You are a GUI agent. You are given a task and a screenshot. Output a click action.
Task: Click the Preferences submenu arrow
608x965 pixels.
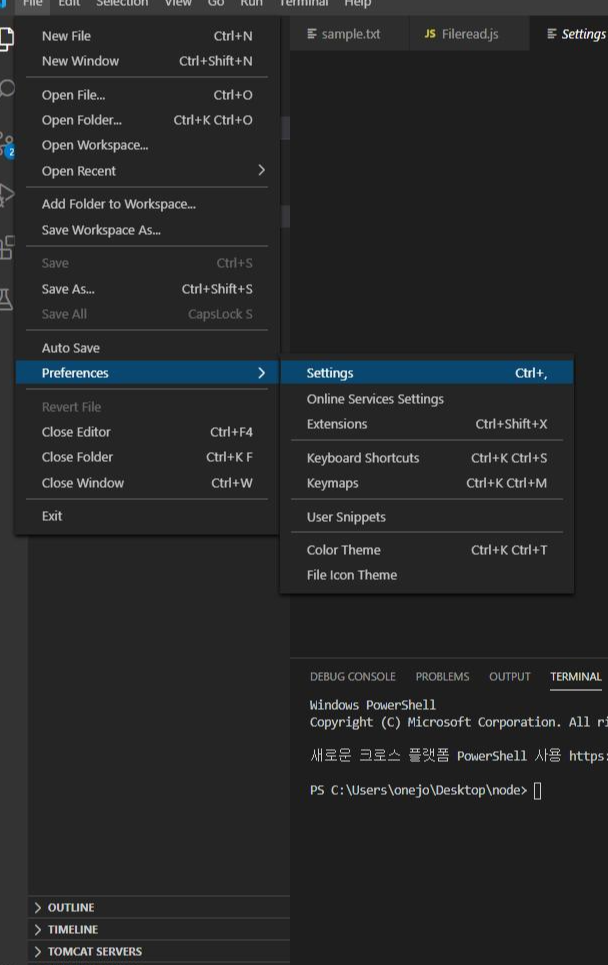tap(262, 373)
